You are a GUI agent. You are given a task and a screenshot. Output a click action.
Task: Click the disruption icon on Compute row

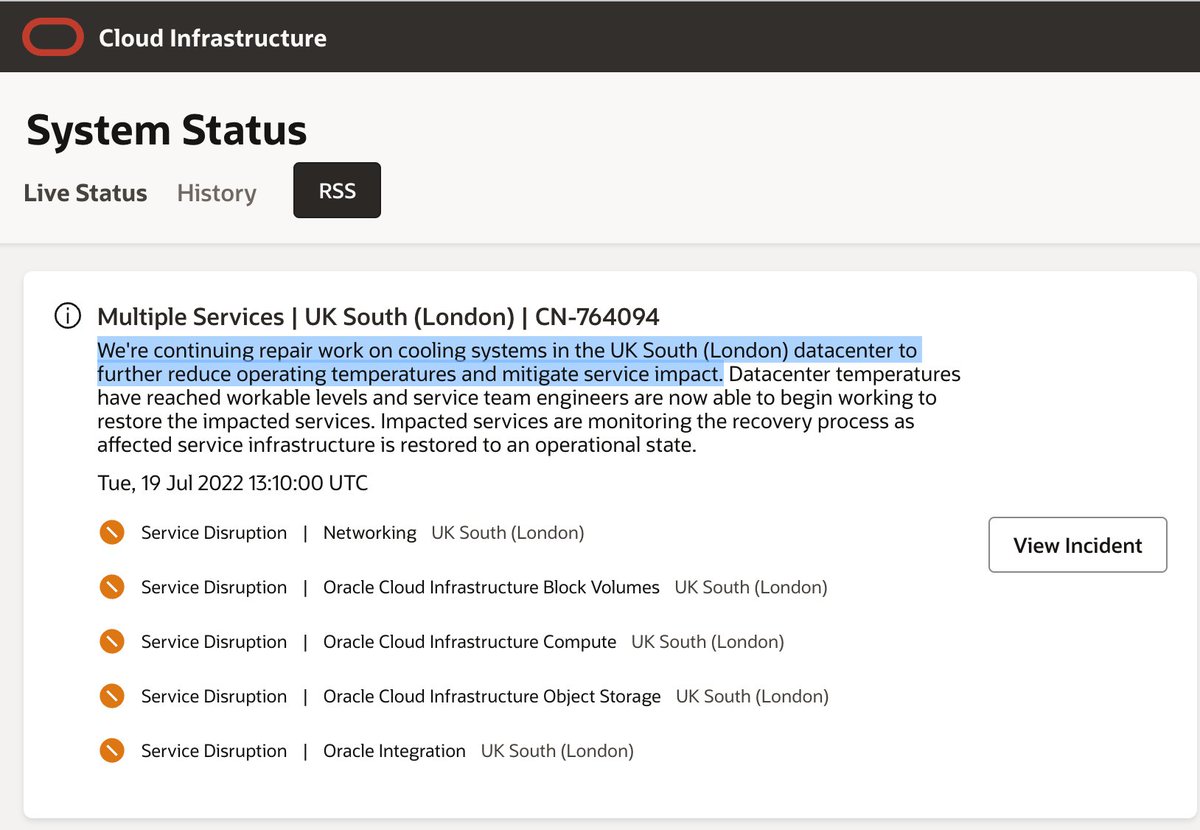click(x=112, y=642)
